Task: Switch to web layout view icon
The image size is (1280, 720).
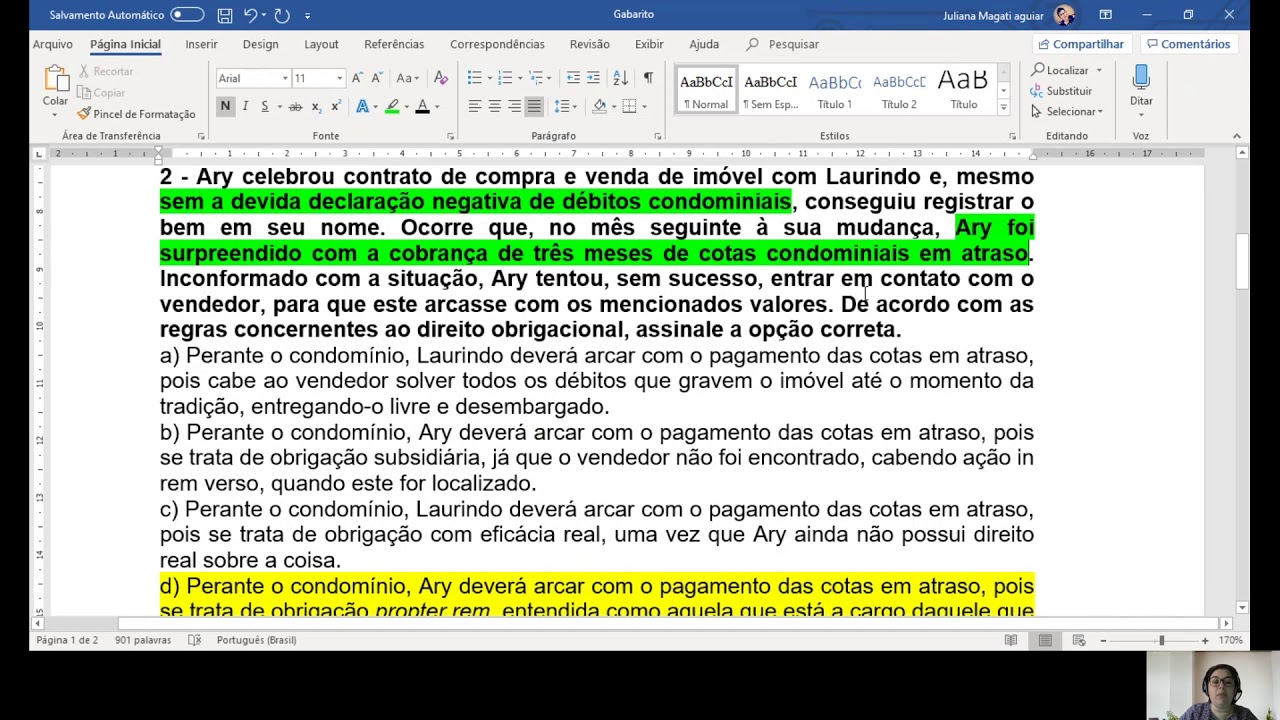Action: click(x=1079, y=640)
